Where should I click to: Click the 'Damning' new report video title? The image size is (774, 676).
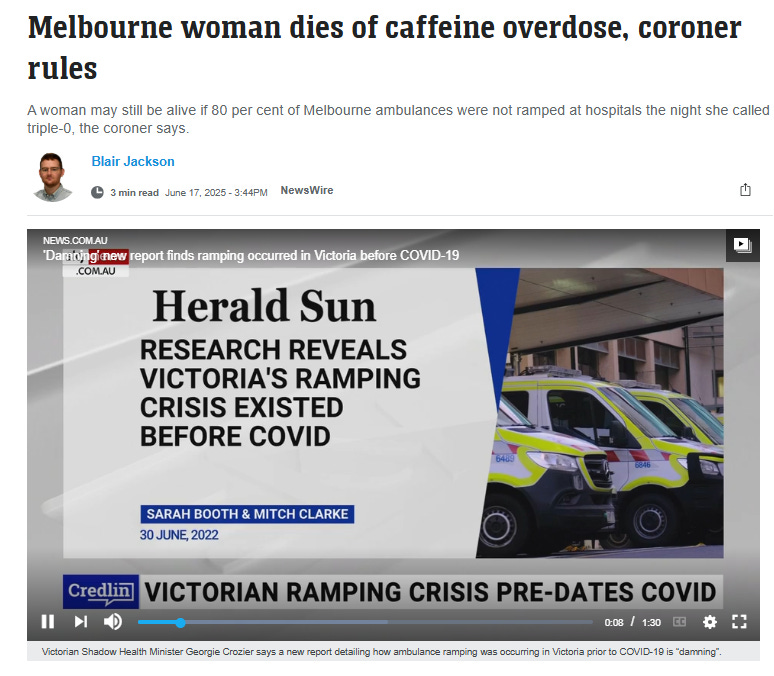pyautogui.click(x=251, y=255)
